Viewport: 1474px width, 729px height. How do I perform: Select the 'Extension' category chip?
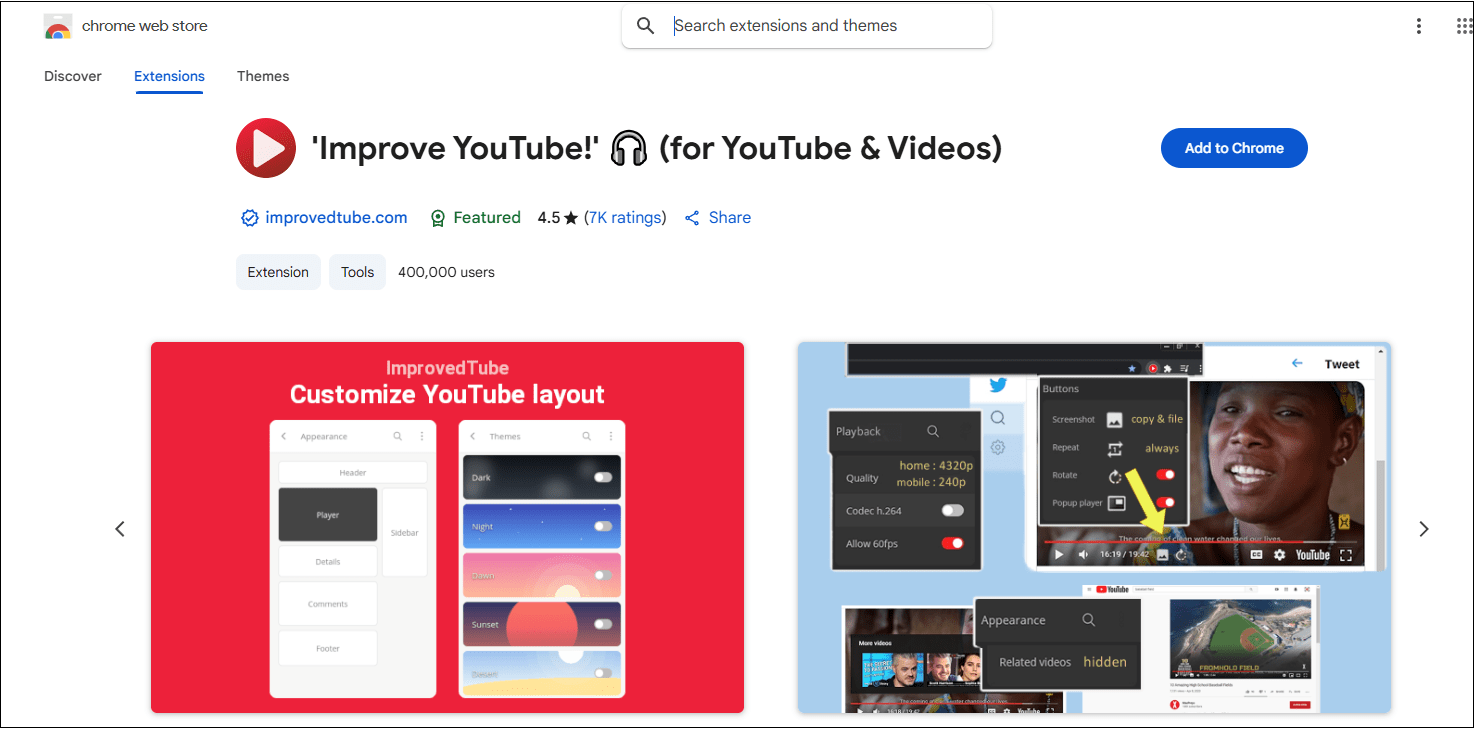[x=278, y=272]
